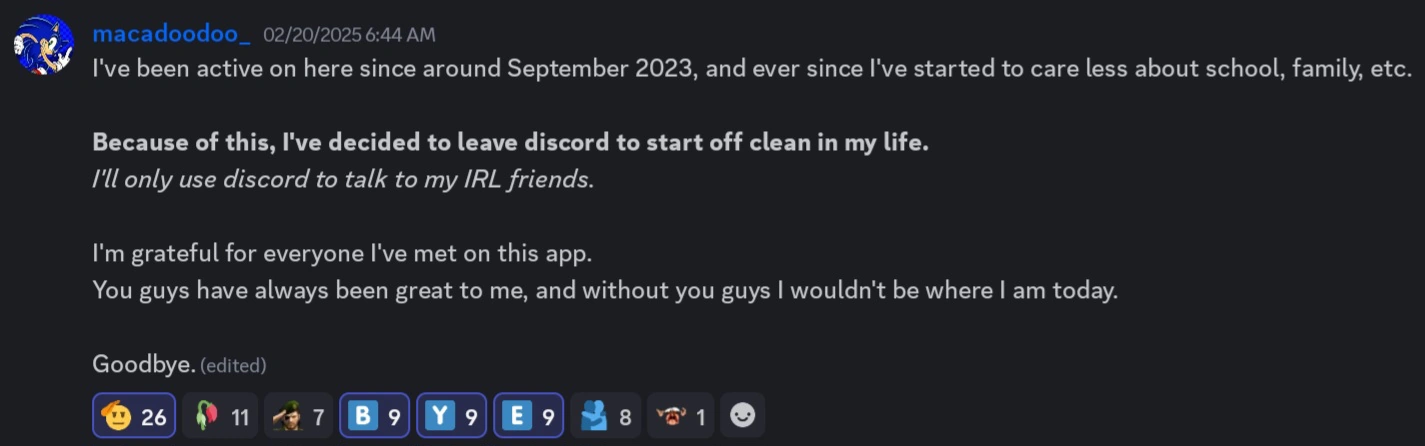Click the message timestamp 02/20/2025 6:44 AM
The width and height of the screenshot is (1425, 446).
pos(349,35)
